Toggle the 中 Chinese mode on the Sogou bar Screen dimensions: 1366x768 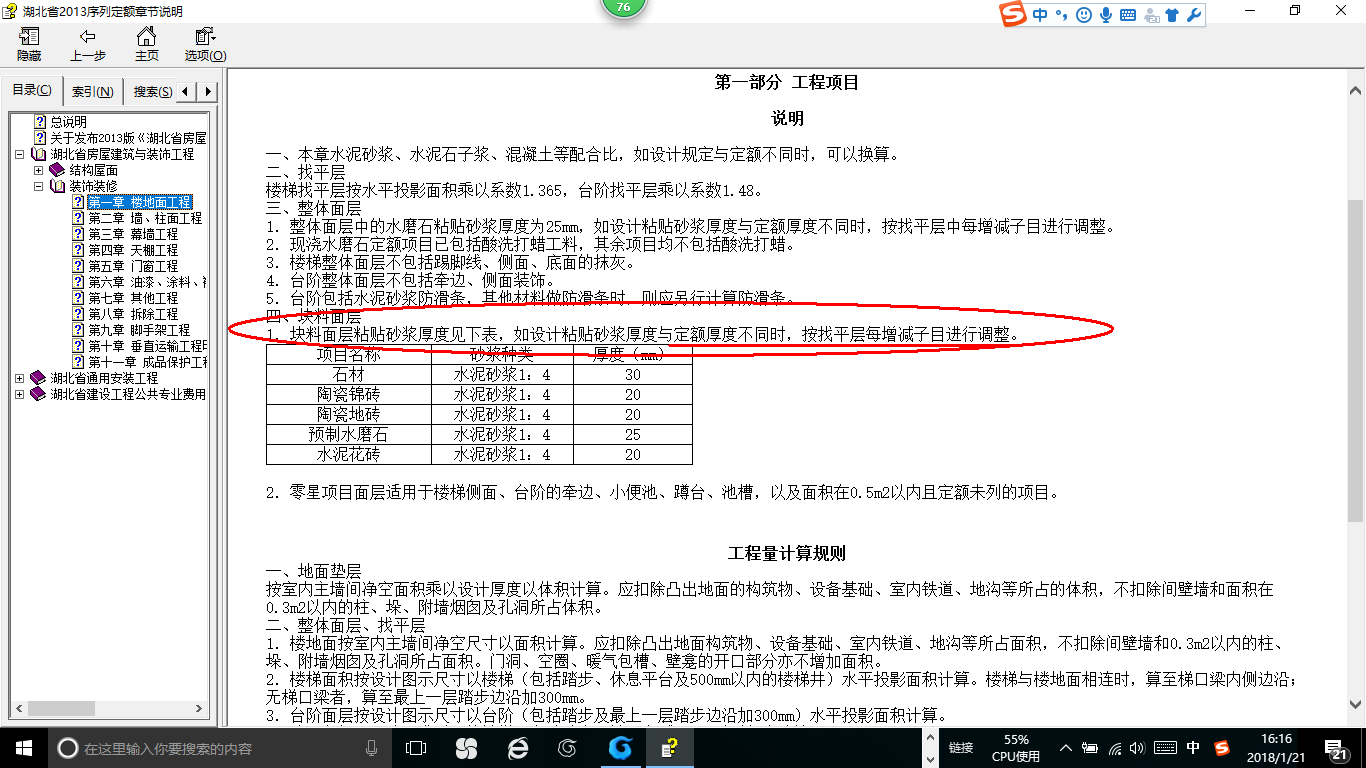click(1040, 15)
